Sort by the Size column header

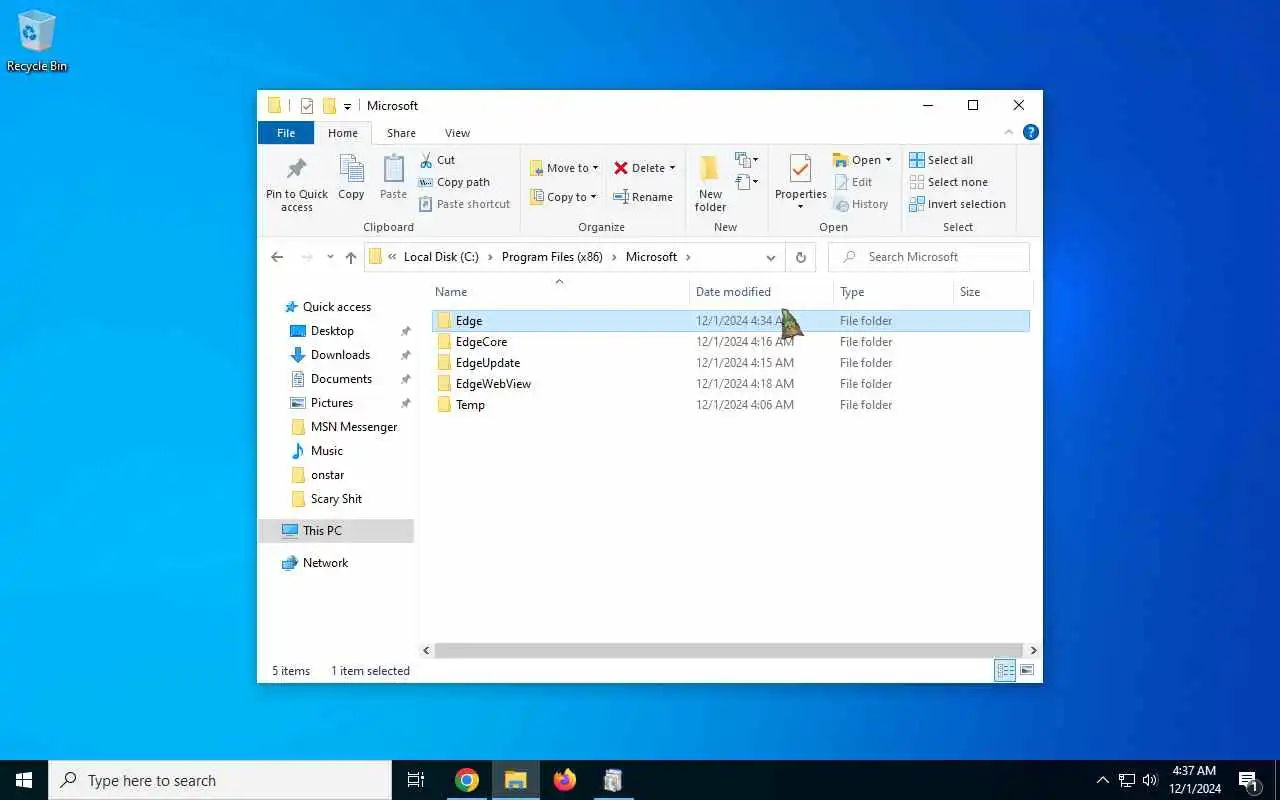coord(992,292)
